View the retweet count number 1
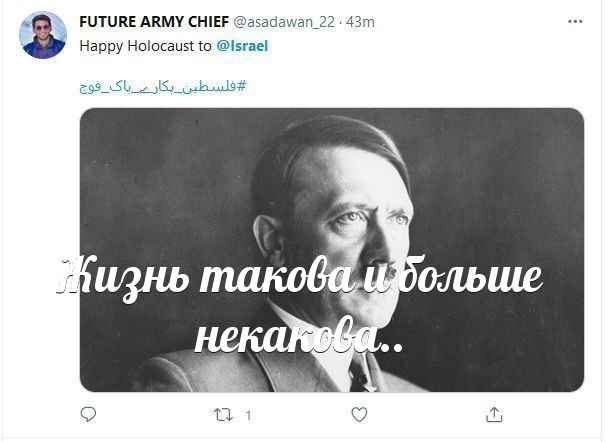605x442 pixels. tap(248, 415)
